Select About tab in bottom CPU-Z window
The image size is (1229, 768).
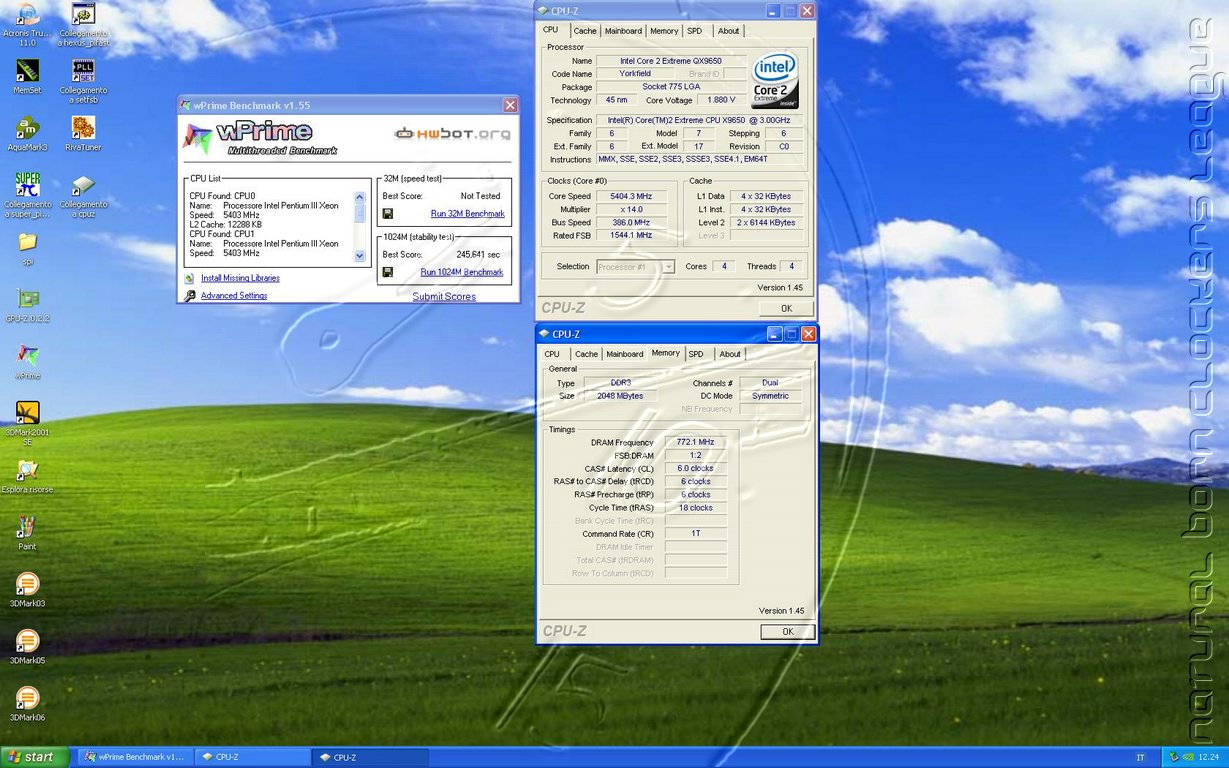730,354
